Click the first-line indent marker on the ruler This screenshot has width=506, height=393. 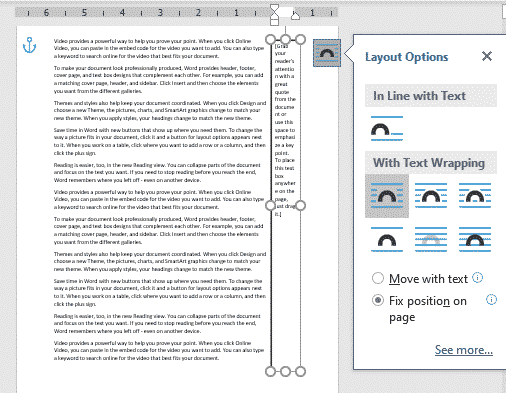[x=274, y=9]
